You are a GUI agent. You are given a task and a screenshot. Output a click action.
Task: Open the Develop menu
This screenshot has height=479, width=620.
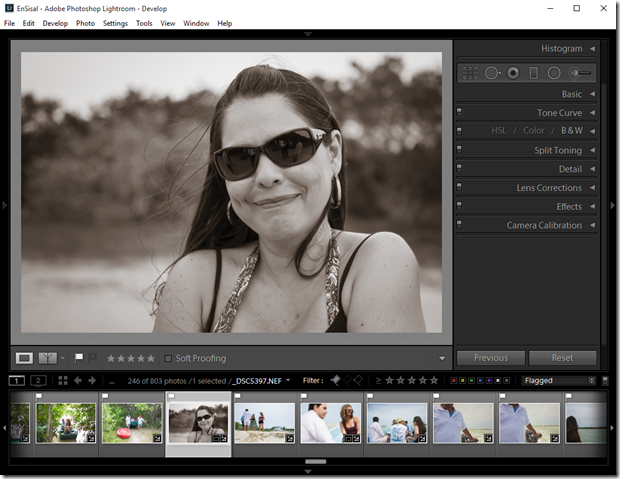tap(55, 23)
